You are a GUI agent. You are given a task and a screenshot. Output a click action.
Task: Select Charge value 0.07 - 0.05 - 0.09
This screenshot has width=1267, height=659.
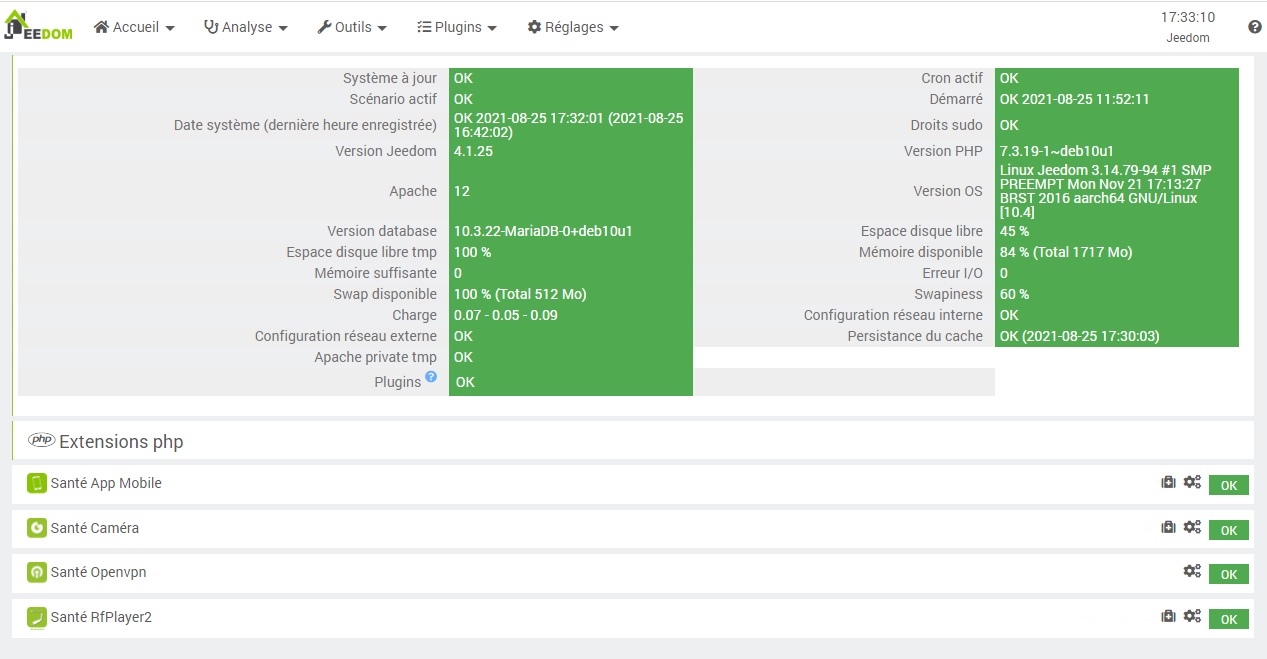tap(506, 315)
